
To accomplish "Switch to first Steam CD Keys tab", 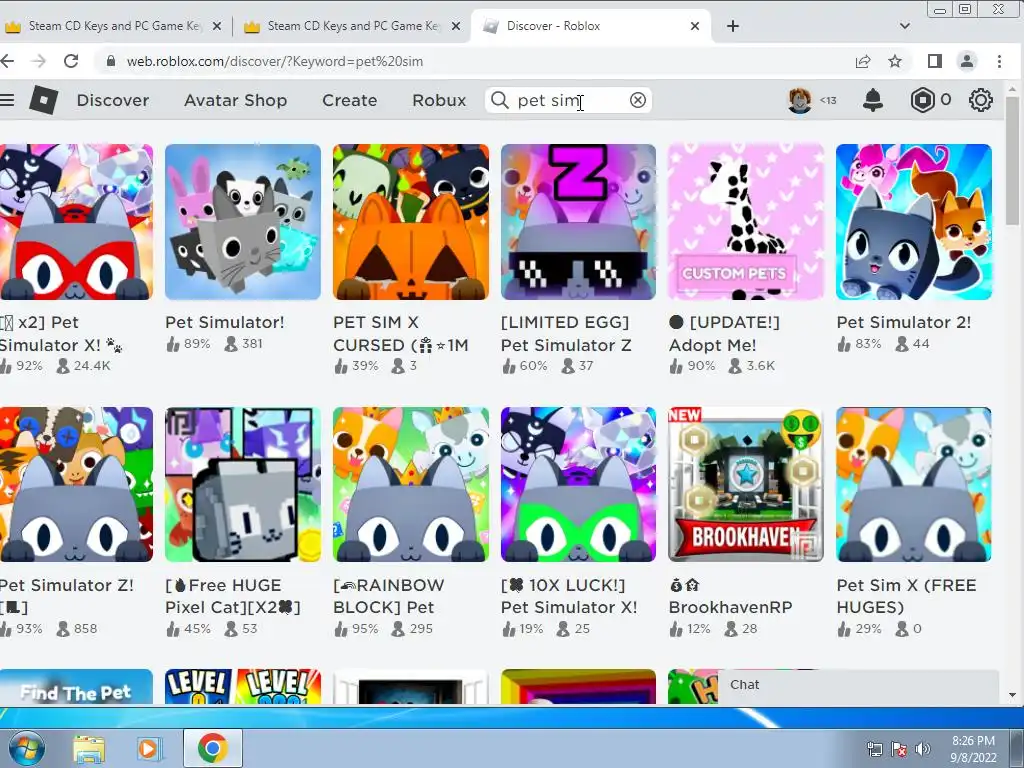I will [114, 26].
